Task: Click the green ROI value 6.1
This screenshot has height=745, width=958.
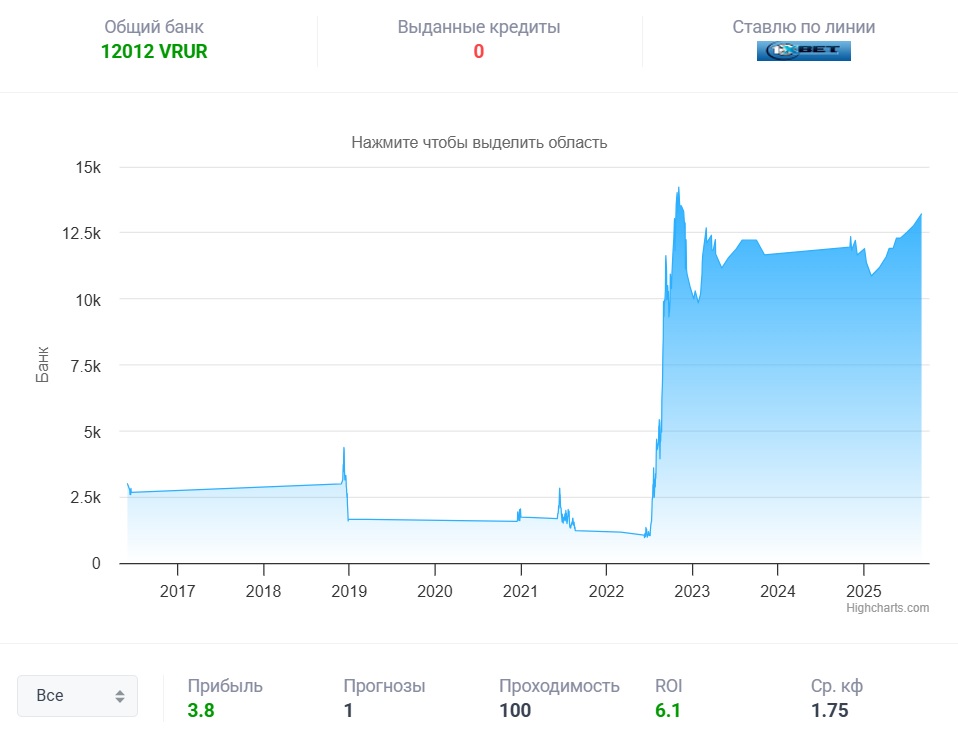Action: coord(668,711)
